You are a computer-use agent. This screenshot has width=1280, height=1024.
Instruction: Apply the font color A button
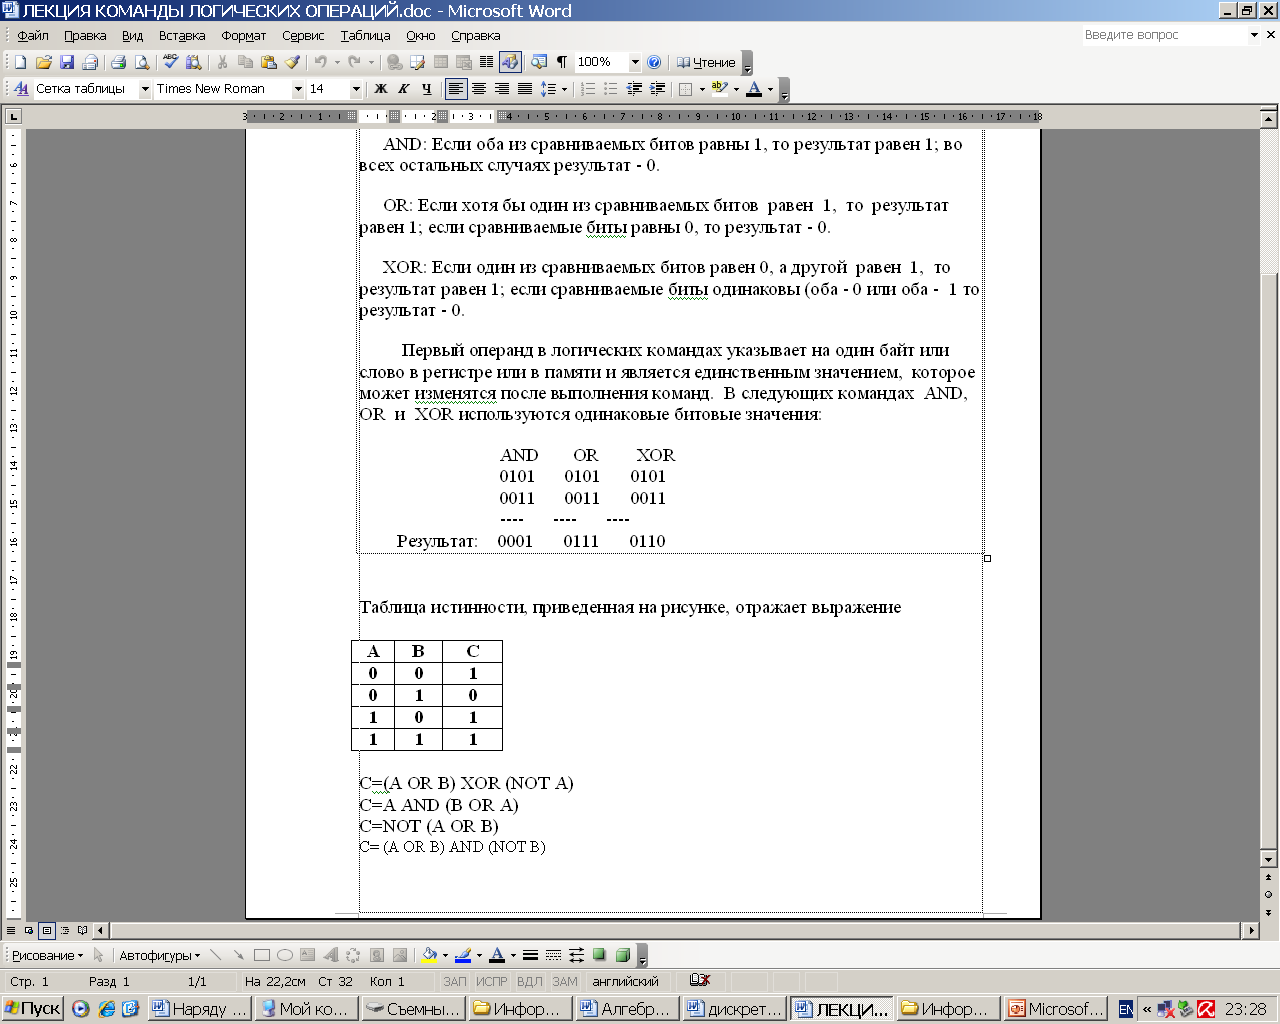(x=754, y=89)
